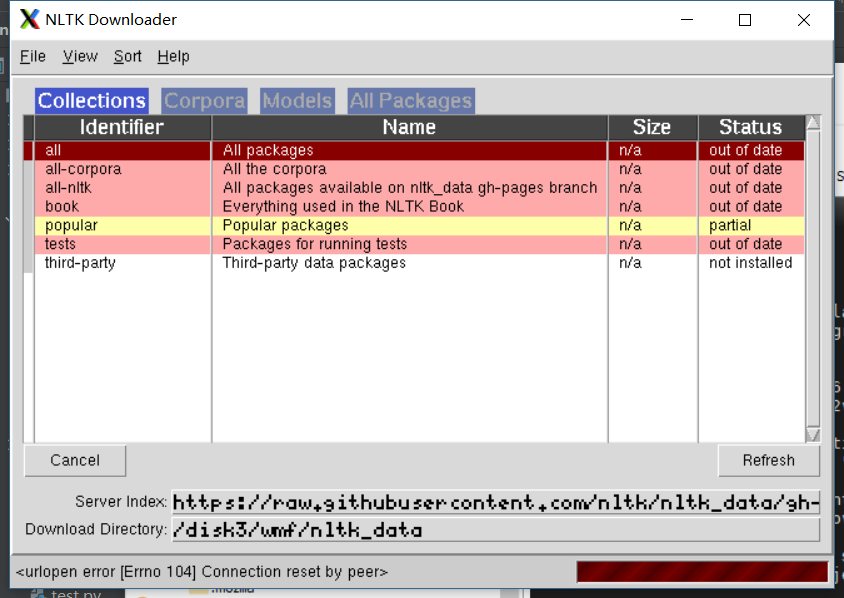Click the 'not installed' status cell

751,263
